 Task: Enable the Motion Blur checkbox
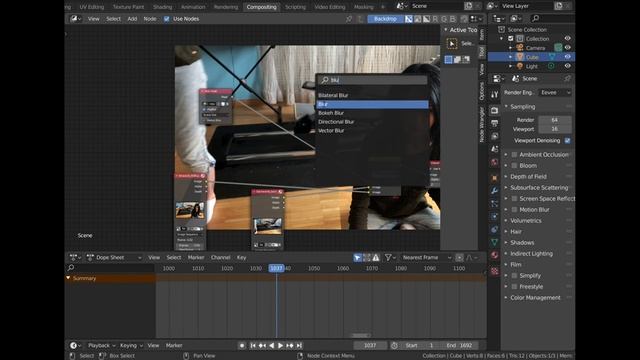pyautogui.click(x=514, y=210)
